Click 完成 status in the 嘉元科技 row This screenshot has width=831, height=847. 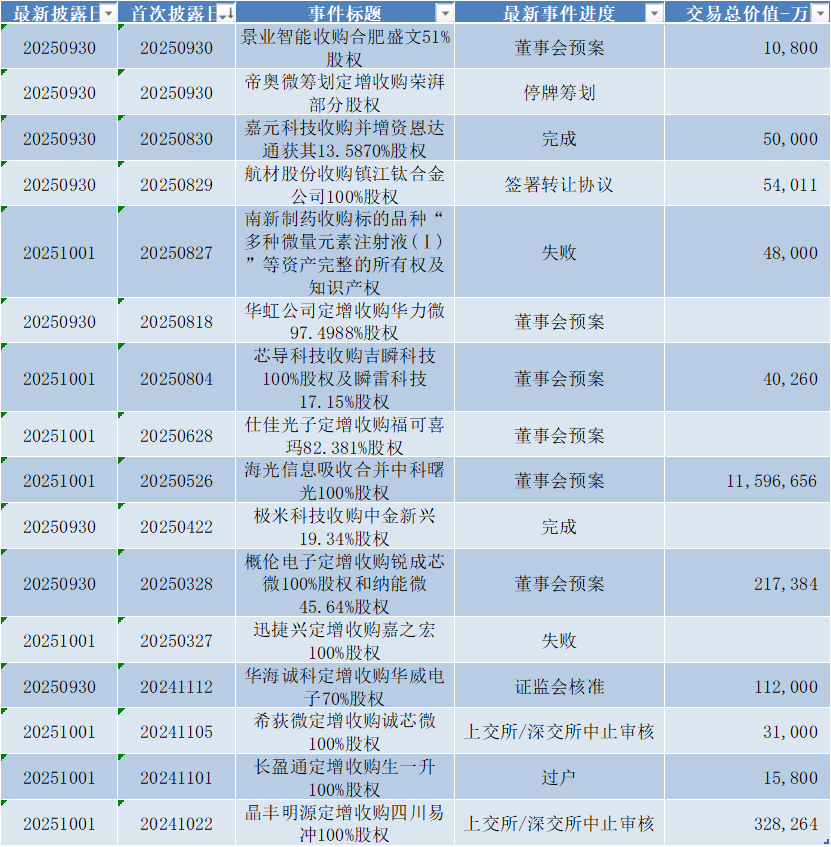559,138
